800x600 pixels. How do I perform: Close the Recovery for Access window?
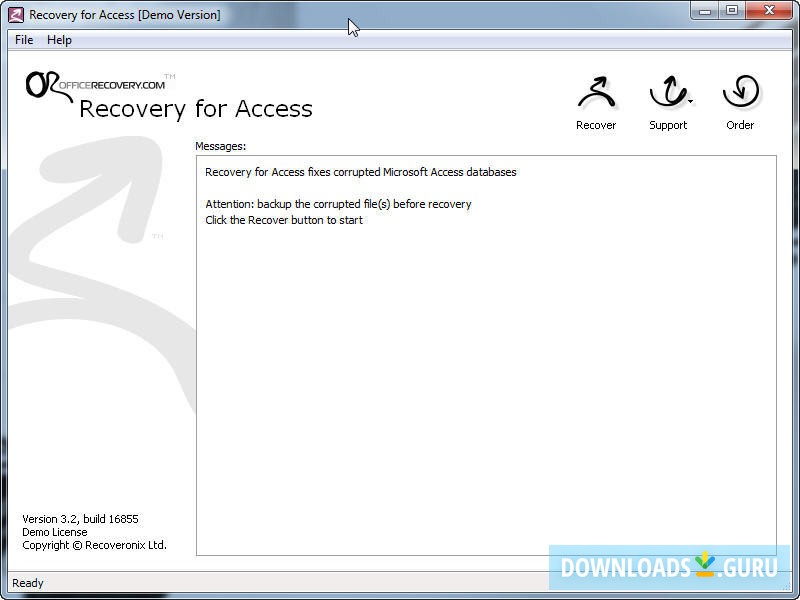click(x=769, y=11)
